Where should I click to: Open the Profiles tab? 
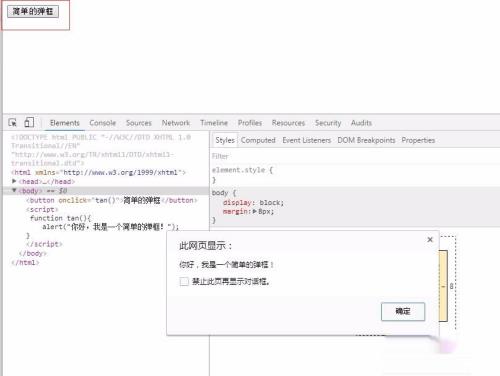250,123
